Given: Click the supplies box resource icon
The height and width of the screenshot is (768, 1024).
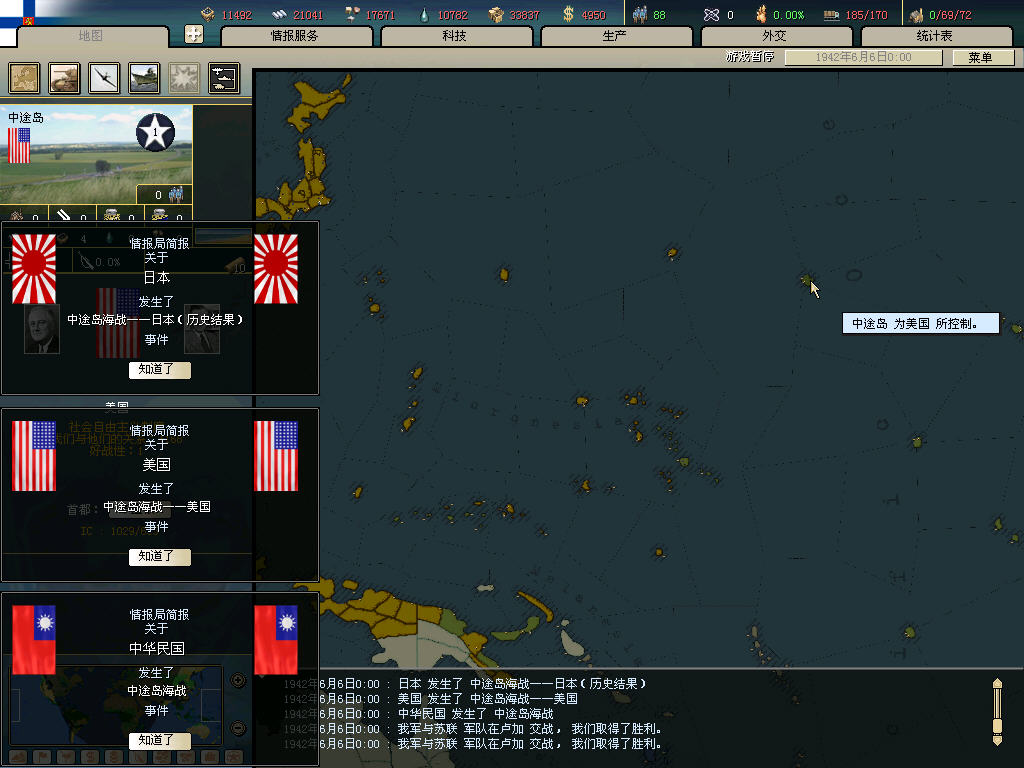Looking at the screenshot, I should pyautogui.click(x=496, y=14).
